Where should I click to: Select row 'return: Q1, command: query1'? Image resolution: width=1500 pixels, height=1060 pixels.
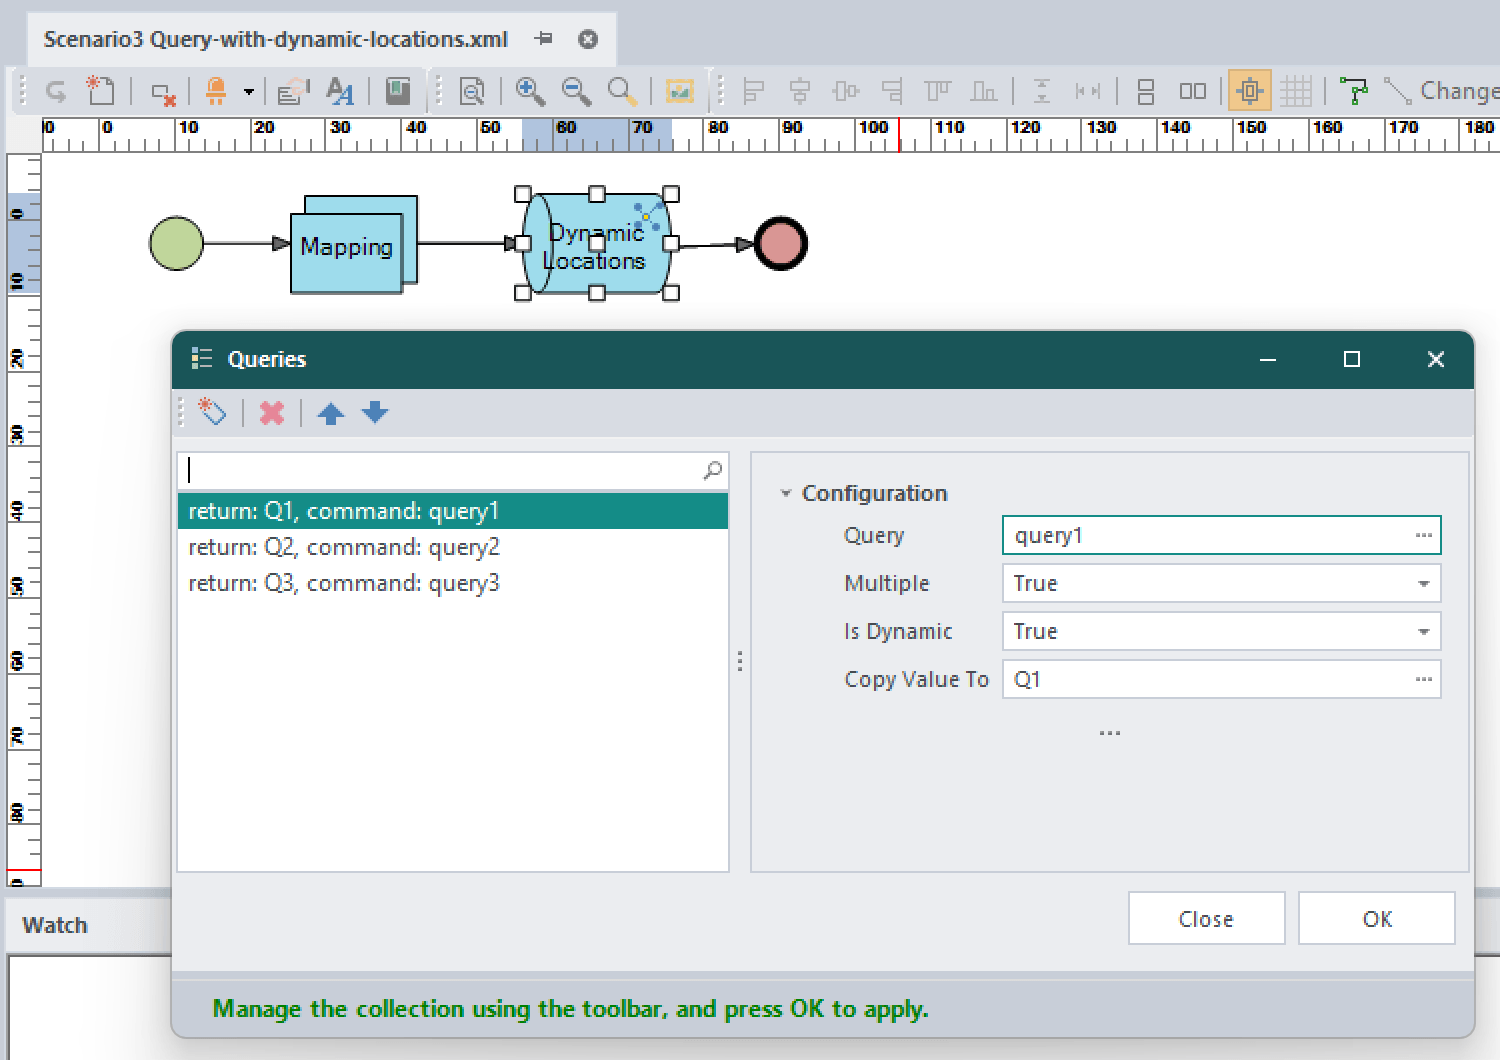point(453,511)
